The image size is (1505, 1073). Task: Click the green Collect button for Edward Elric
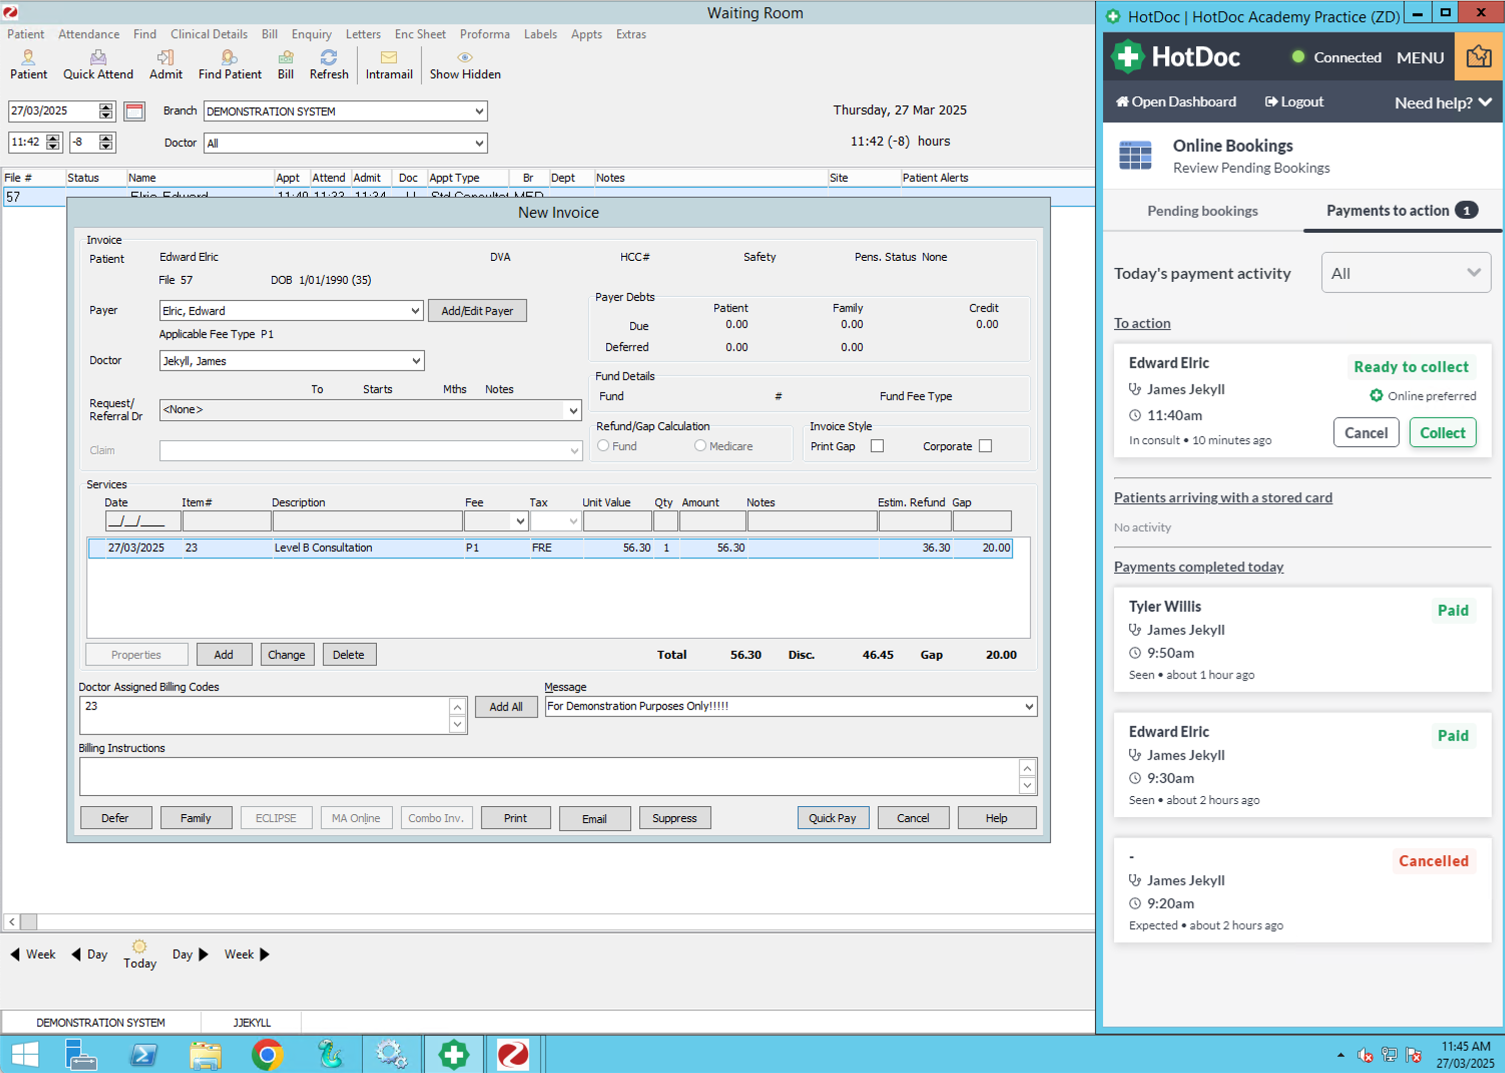1442,433
